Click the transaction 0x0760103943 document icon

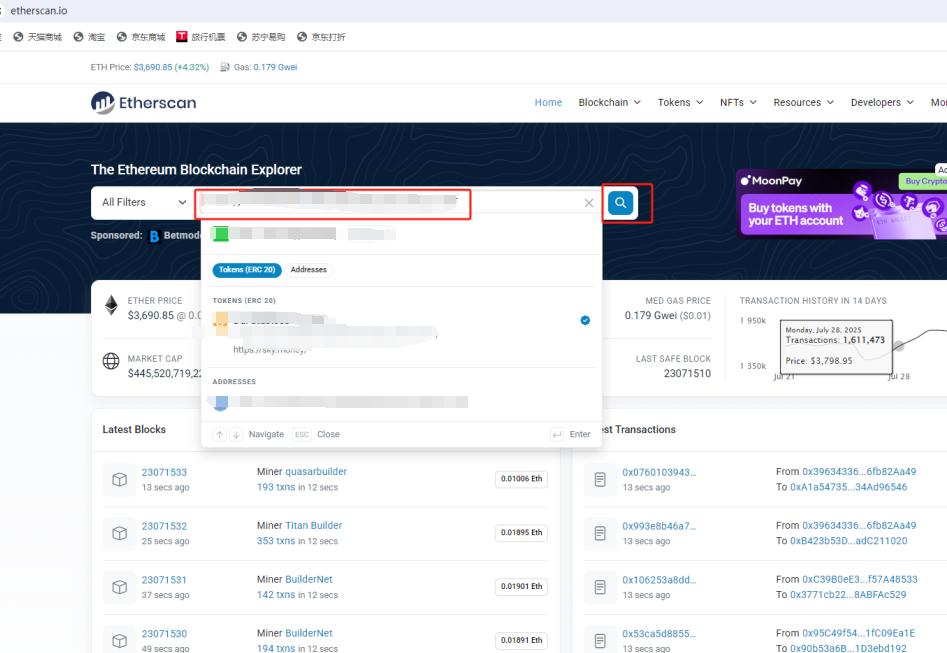[x=600, y=480]
